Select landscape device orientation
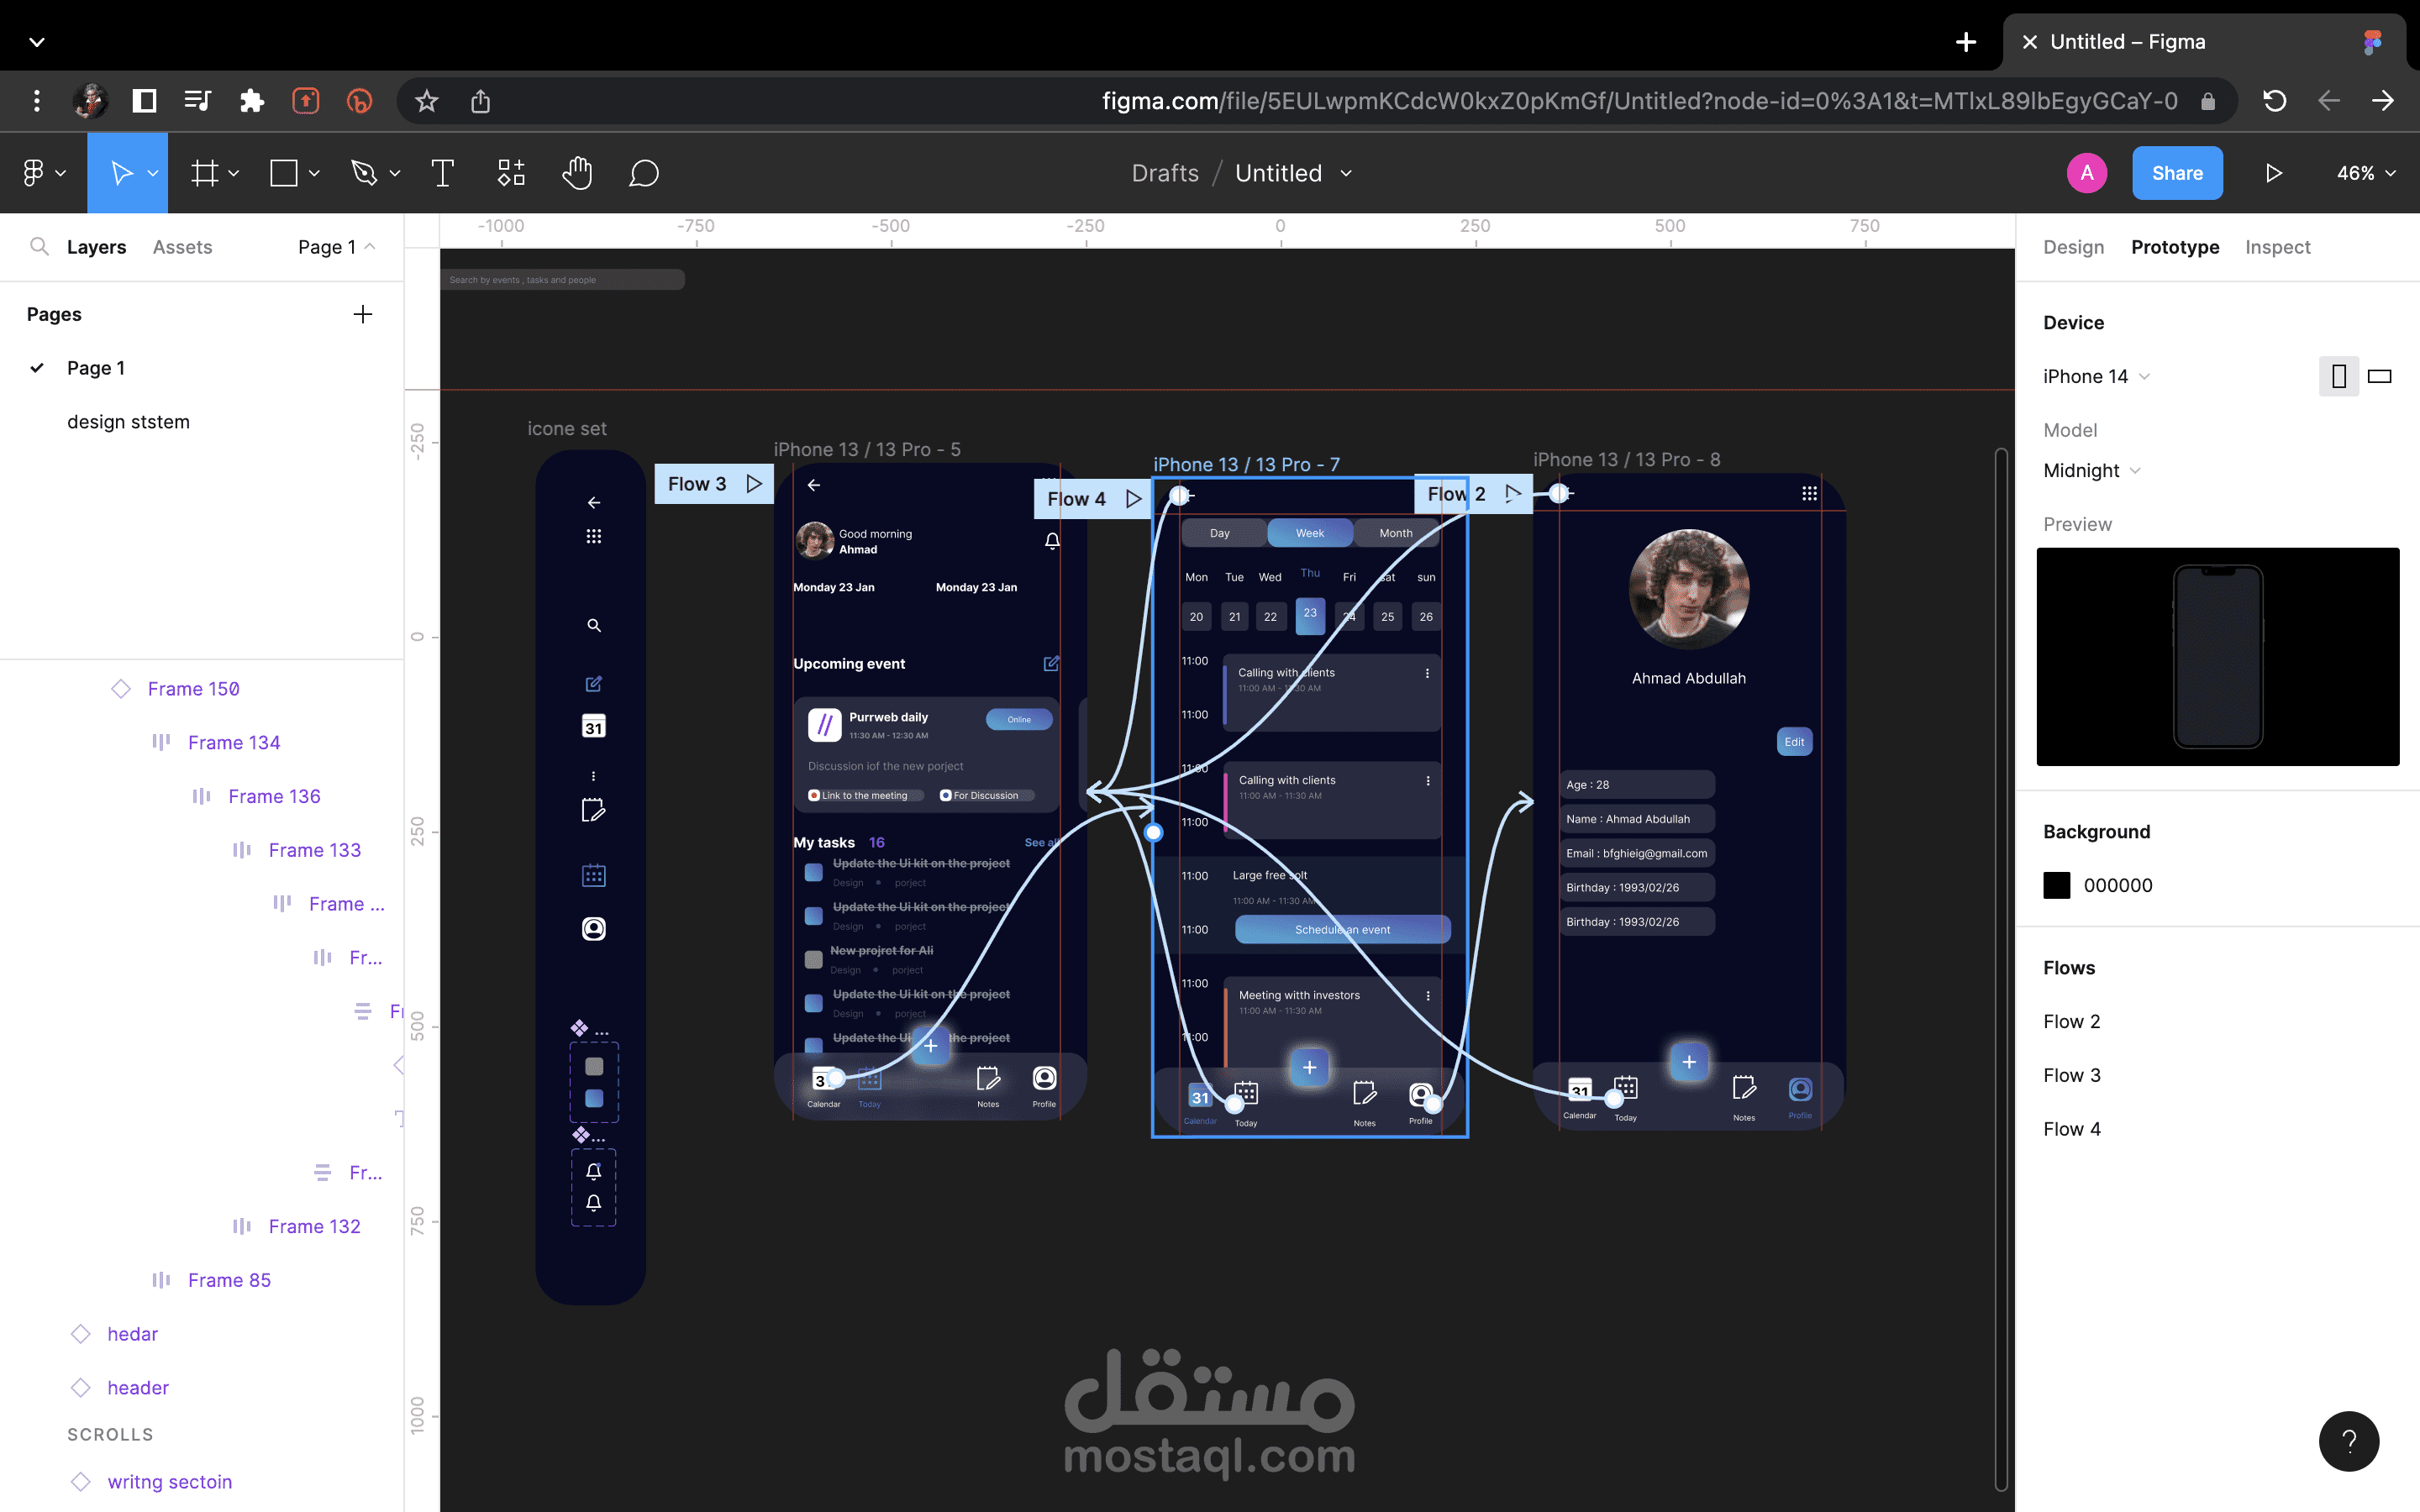This screenshot has height=1512, width=2420. point(2379,377)
